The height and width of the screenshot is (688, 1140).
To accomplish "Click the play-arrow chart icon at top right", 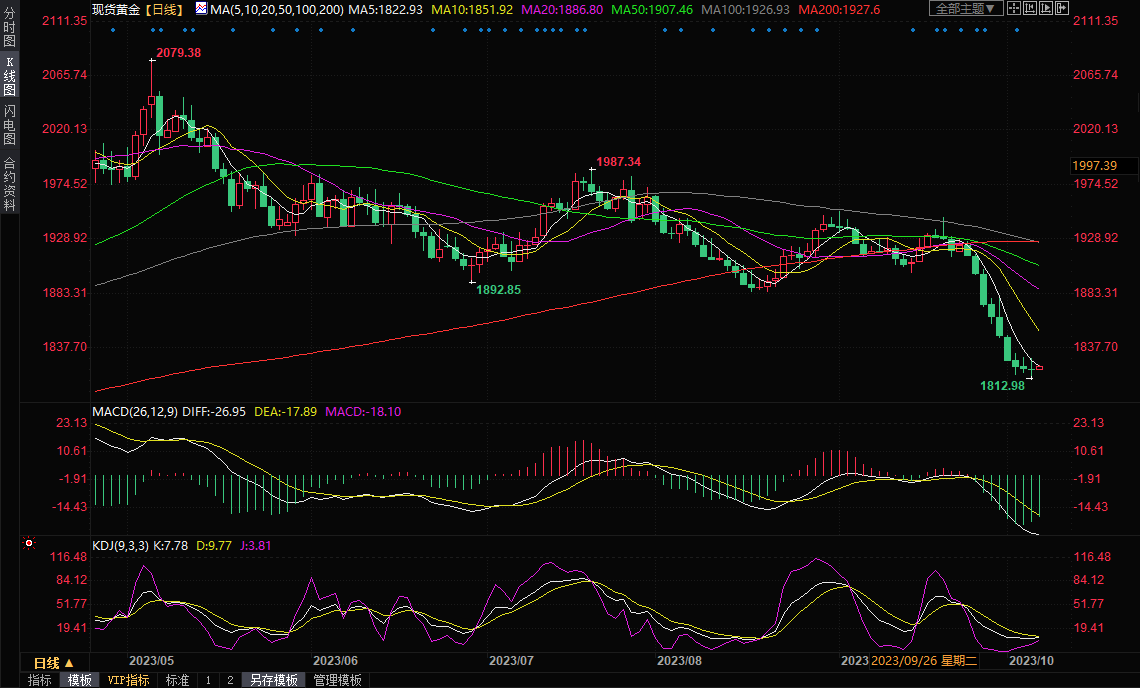I will 1046,9.
